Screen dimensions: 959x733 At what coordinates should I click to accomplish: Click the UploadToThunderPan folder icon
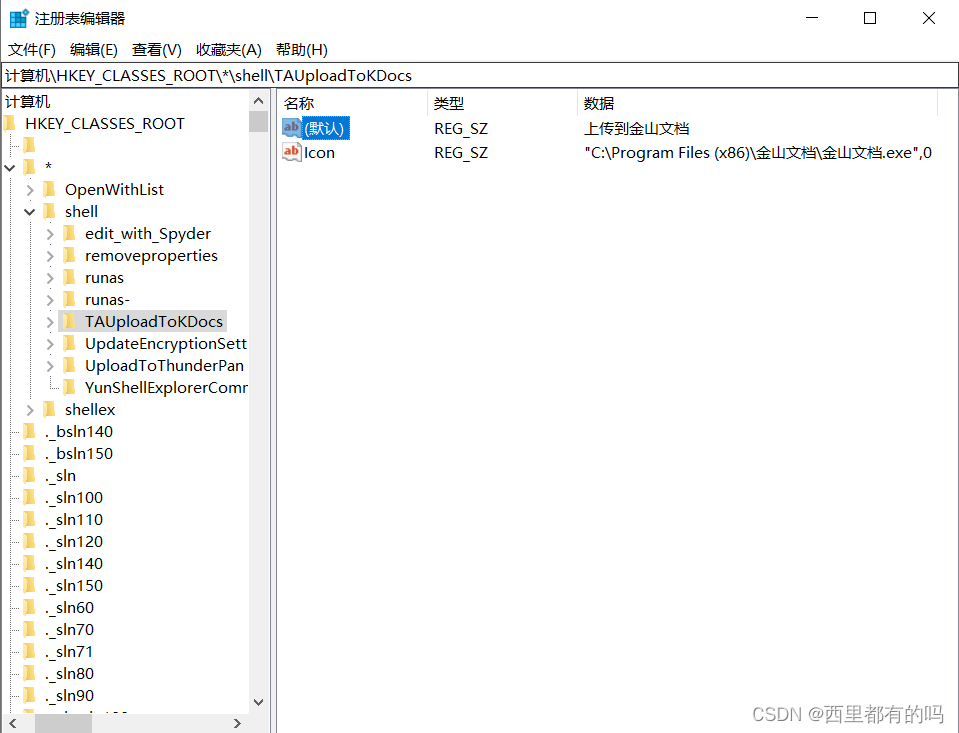tap(70, 365)
